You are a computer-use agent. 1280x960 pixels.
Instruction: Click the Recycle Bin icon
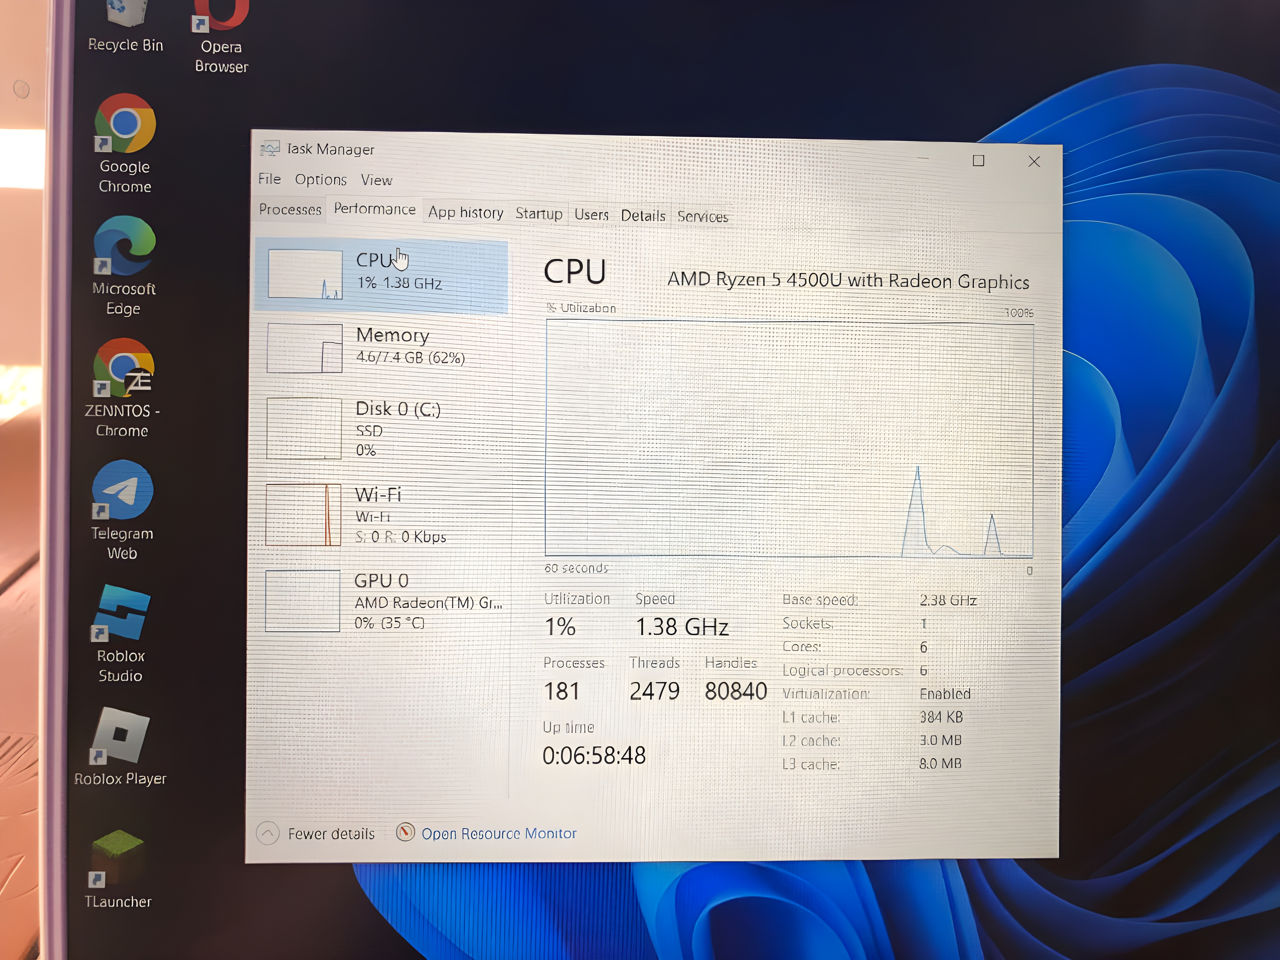(126, 16)
